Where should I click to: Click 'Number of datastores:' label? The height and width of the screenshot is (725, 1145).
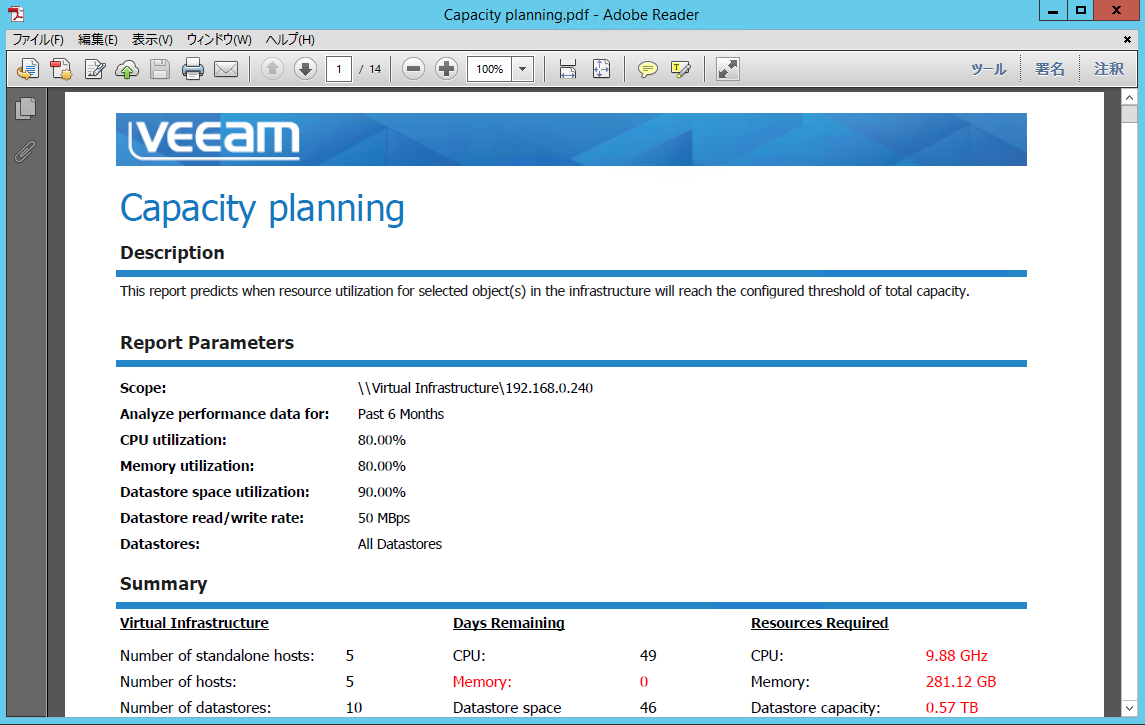click(x=195, y=707)
